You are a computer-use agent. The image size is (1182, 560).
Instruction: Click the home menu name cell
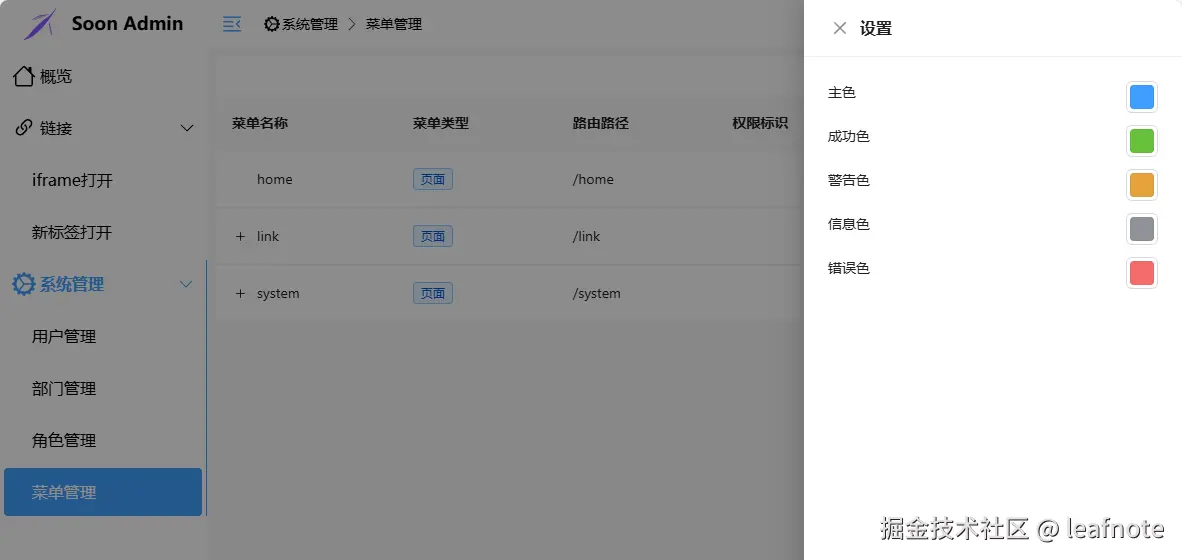[x=274, y=179]
